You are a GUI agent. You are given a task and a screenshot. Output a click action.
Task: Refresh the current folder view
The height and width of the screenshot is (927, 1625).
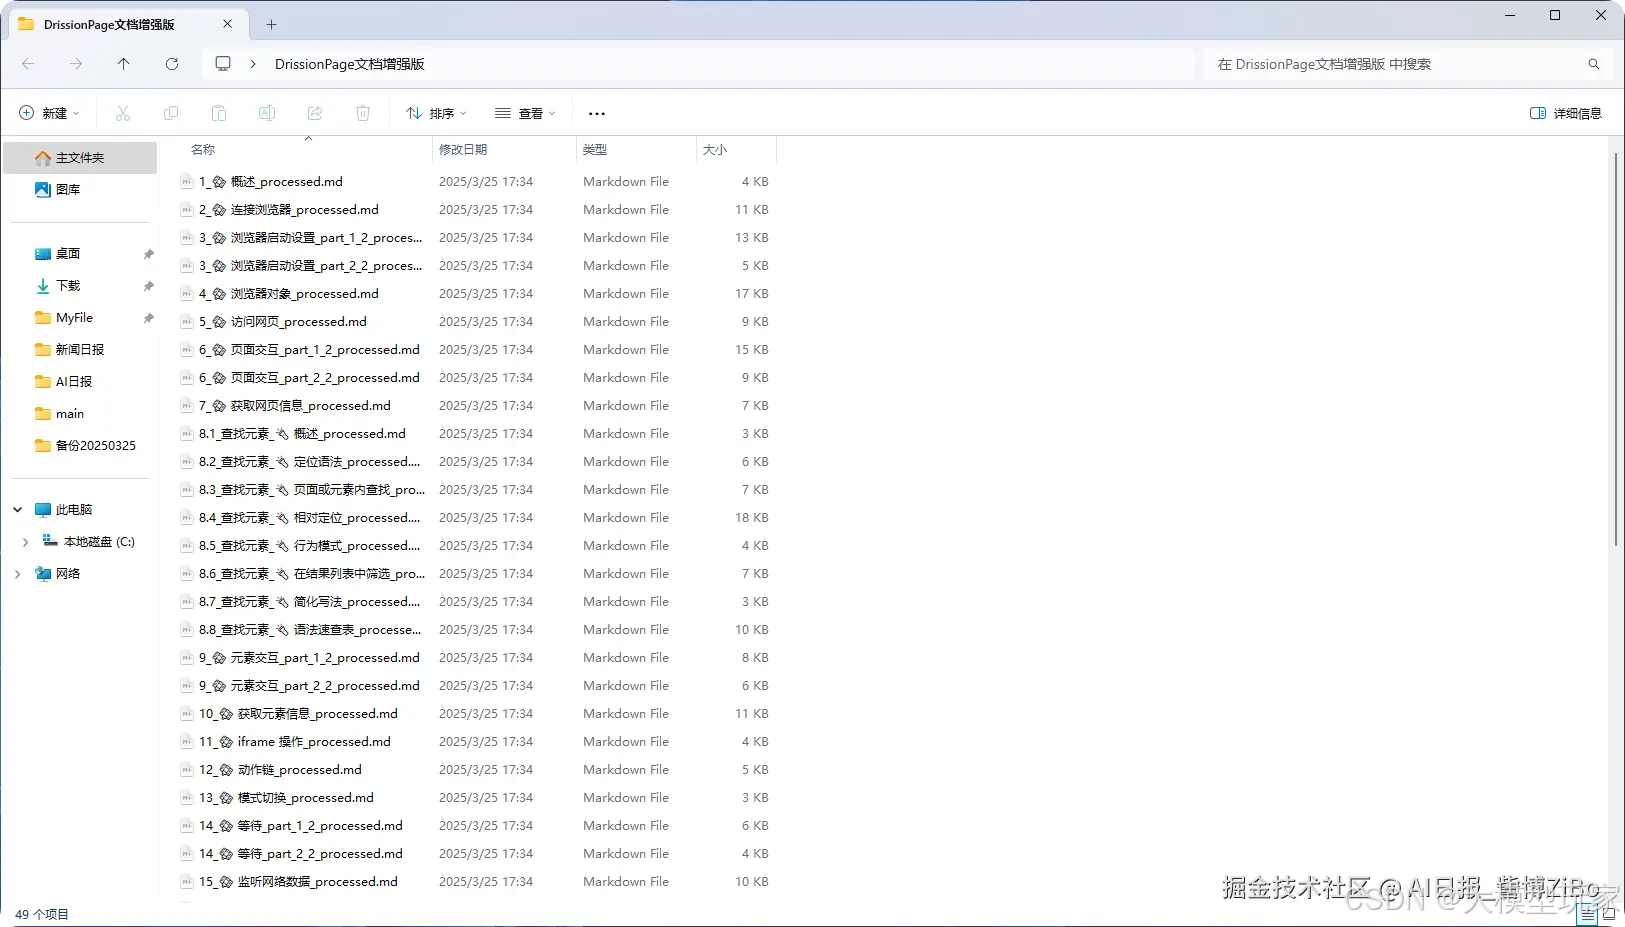(x=172, y=64)
